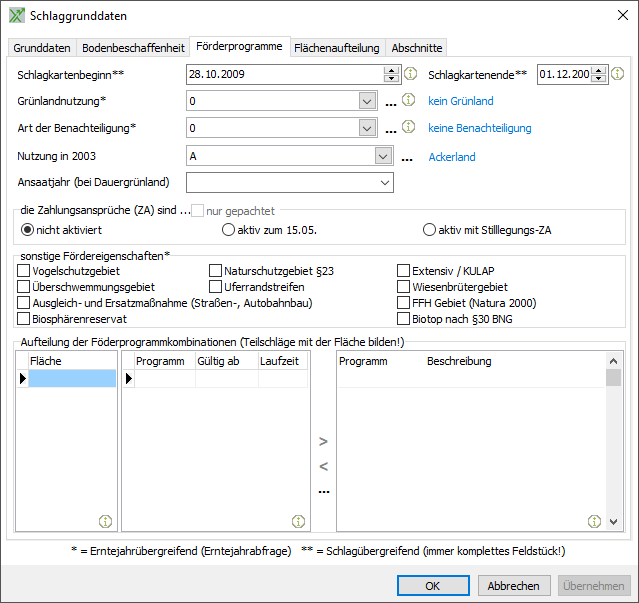Click the right arrow to add program
The width and height of the screenshot is (639, 603).
323,441
